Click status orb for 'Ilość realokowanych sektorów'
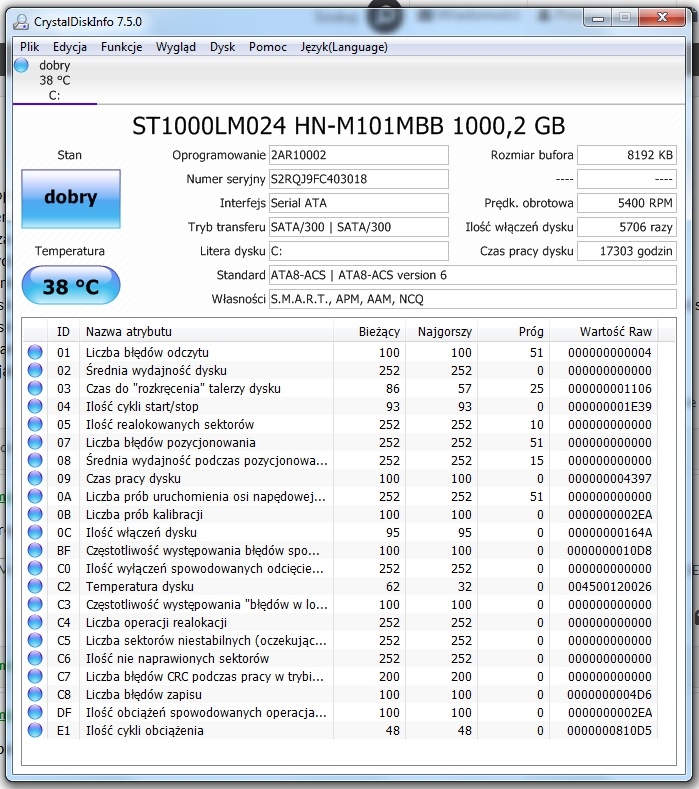The width and height of the screenshot is (699, 789). [35, 424]
